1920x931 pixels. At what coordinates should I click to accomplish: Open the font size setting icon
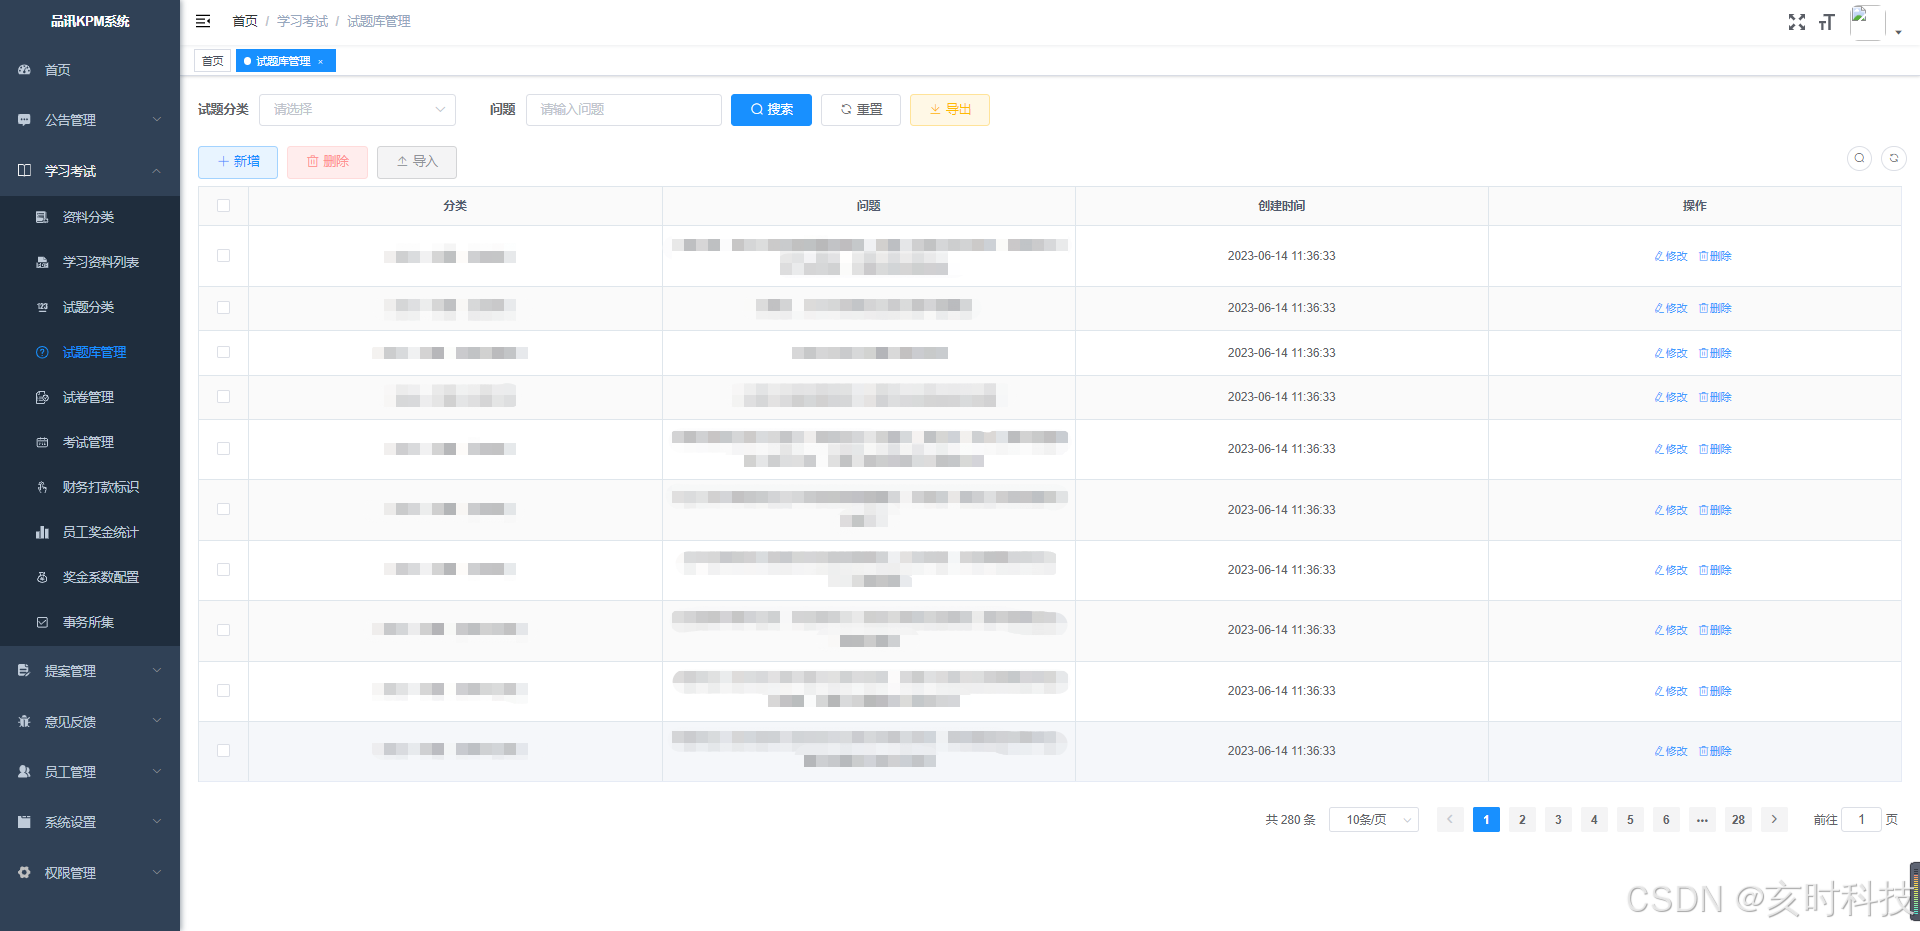(x=1827, y=22)
